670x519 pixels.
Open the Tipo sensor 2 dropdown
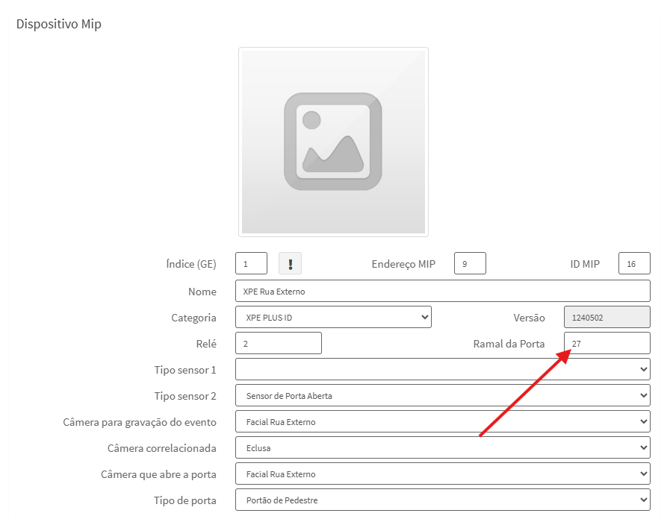tap(442, 395)
